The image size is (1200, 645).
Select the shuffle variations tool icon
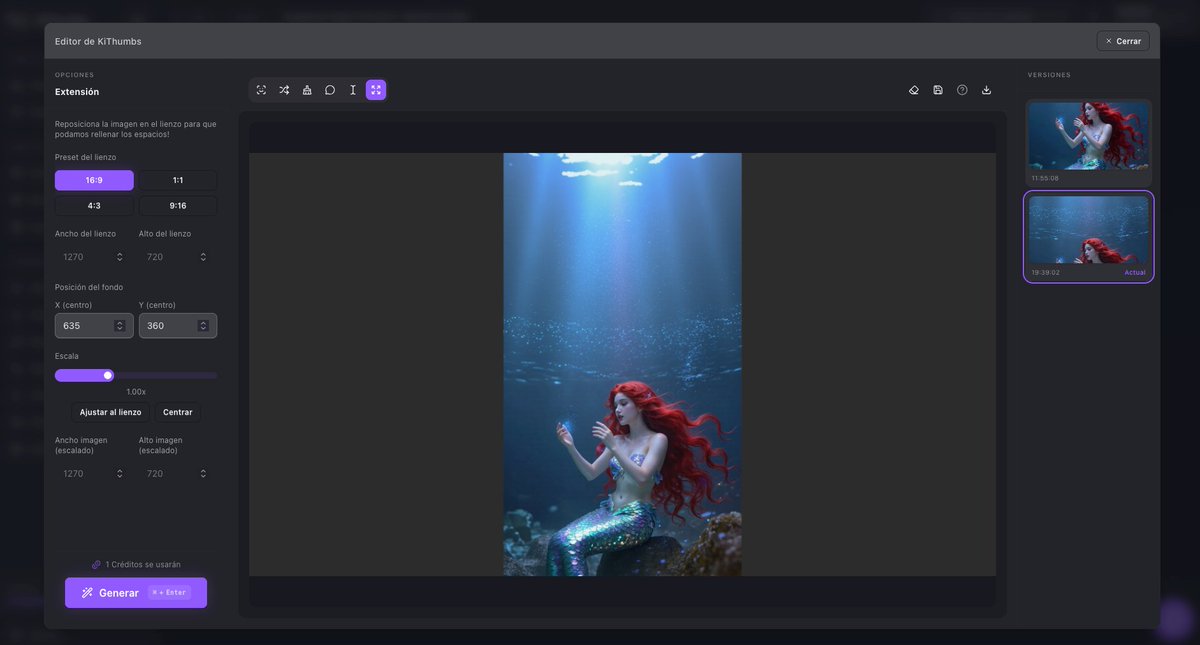click(284, 90)
